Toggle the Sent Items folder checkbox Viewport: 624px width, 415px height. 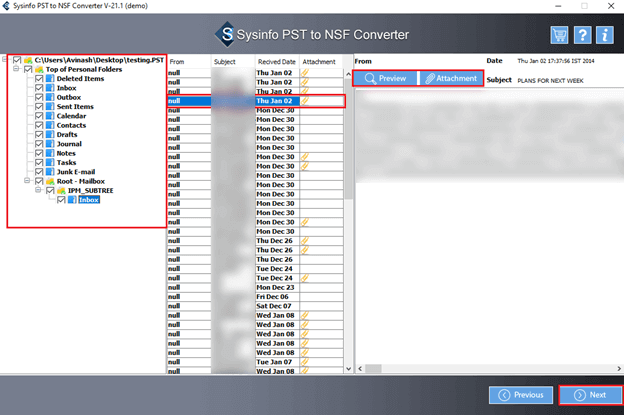39,107
